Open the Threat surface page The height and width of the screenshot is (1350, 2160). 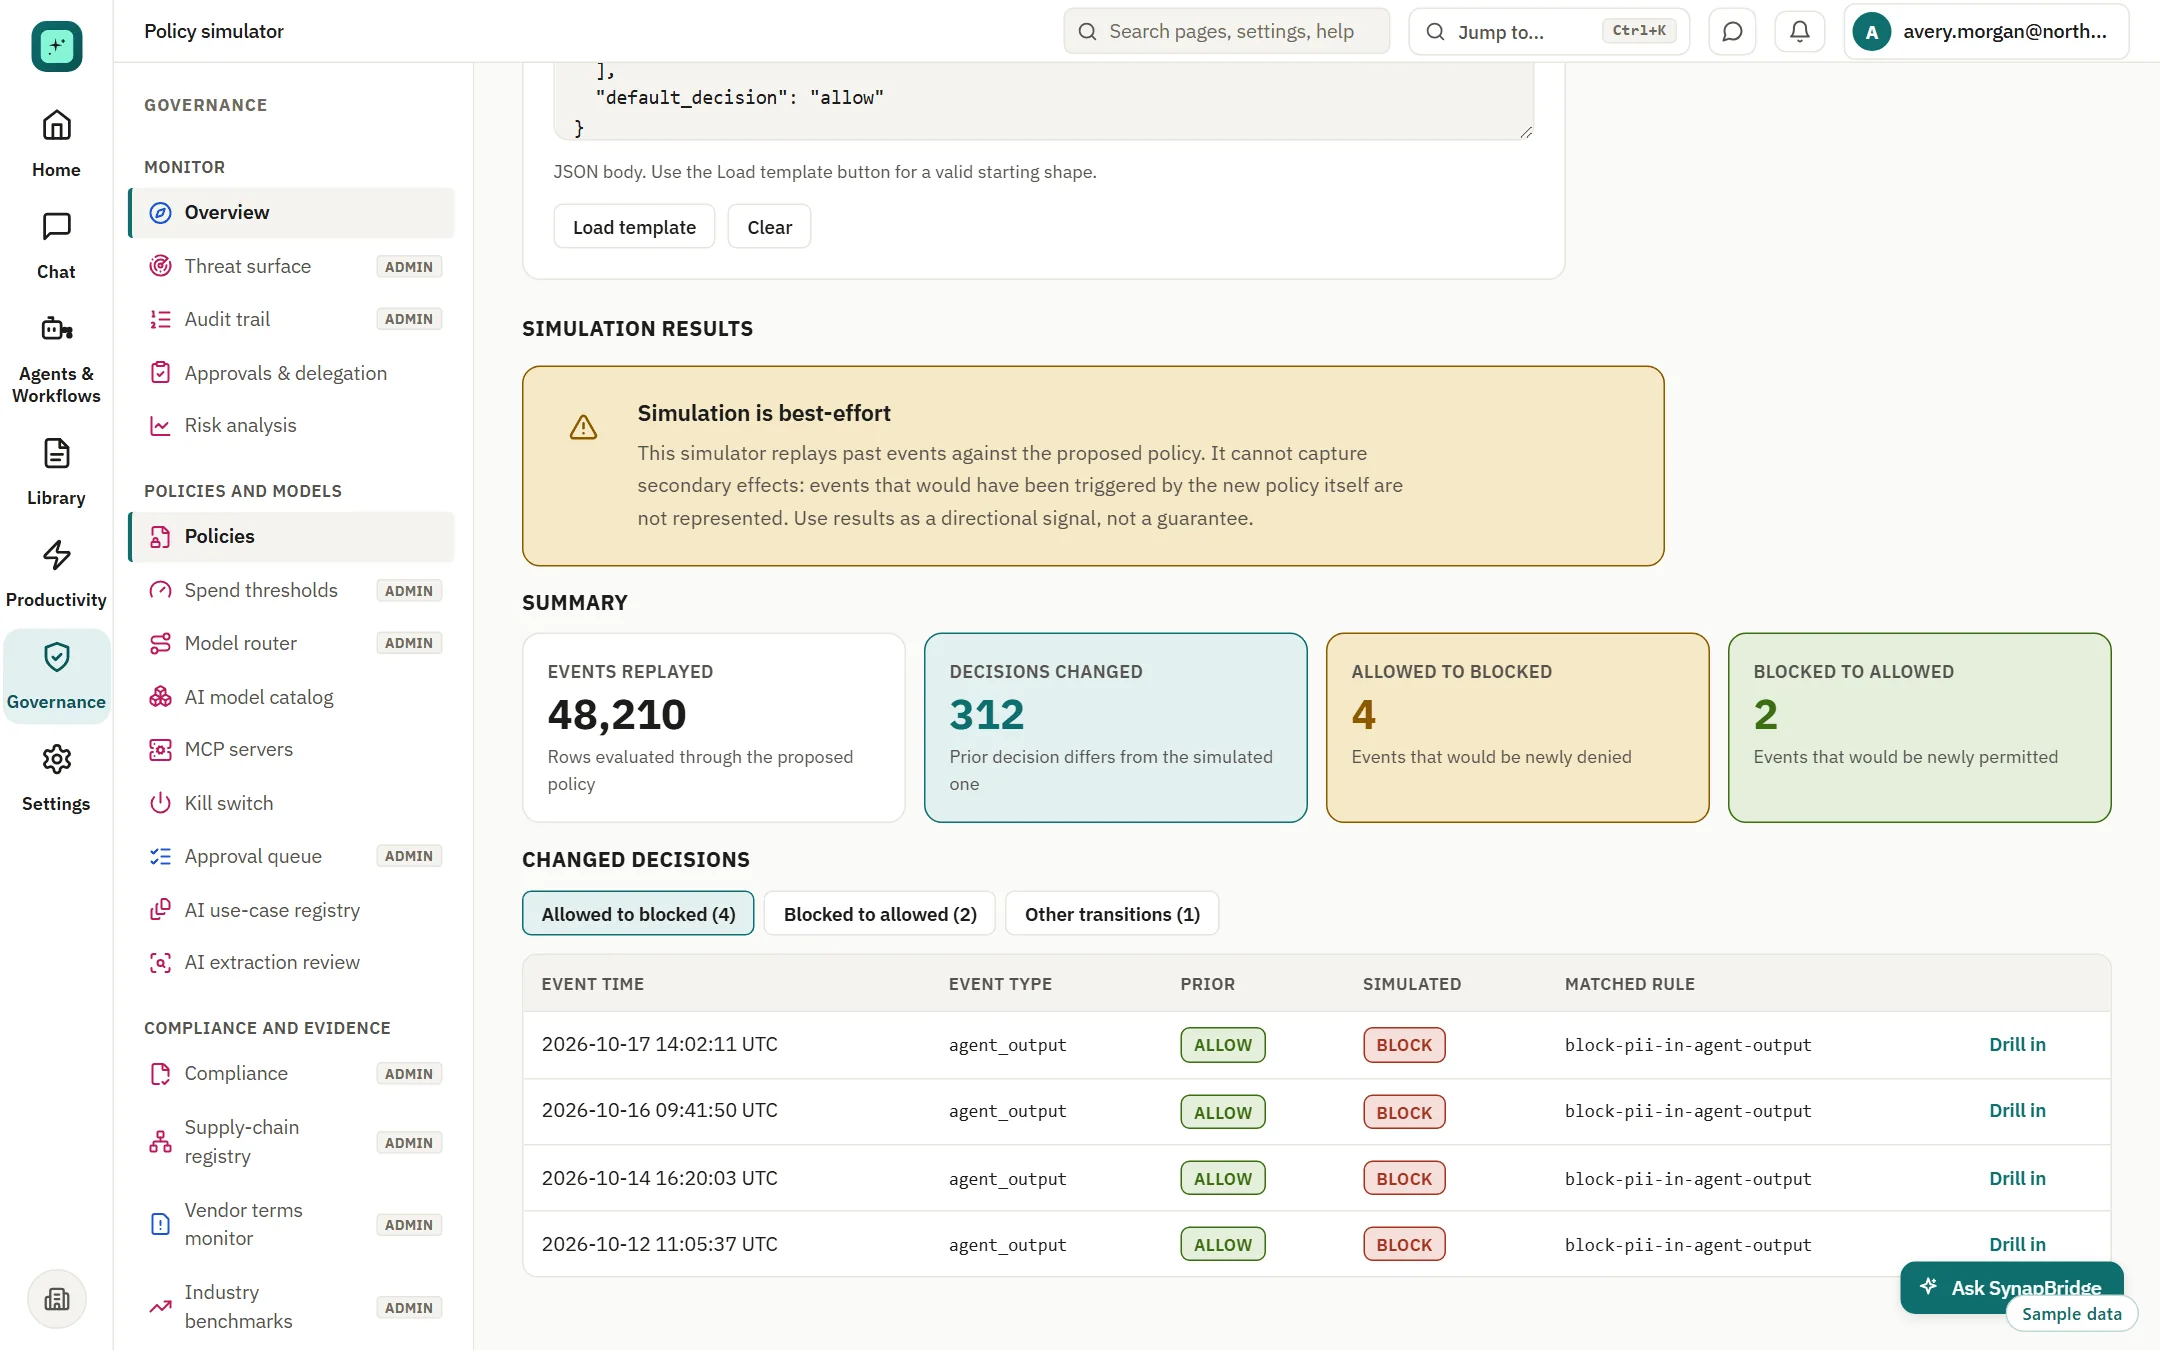[292, 266]
